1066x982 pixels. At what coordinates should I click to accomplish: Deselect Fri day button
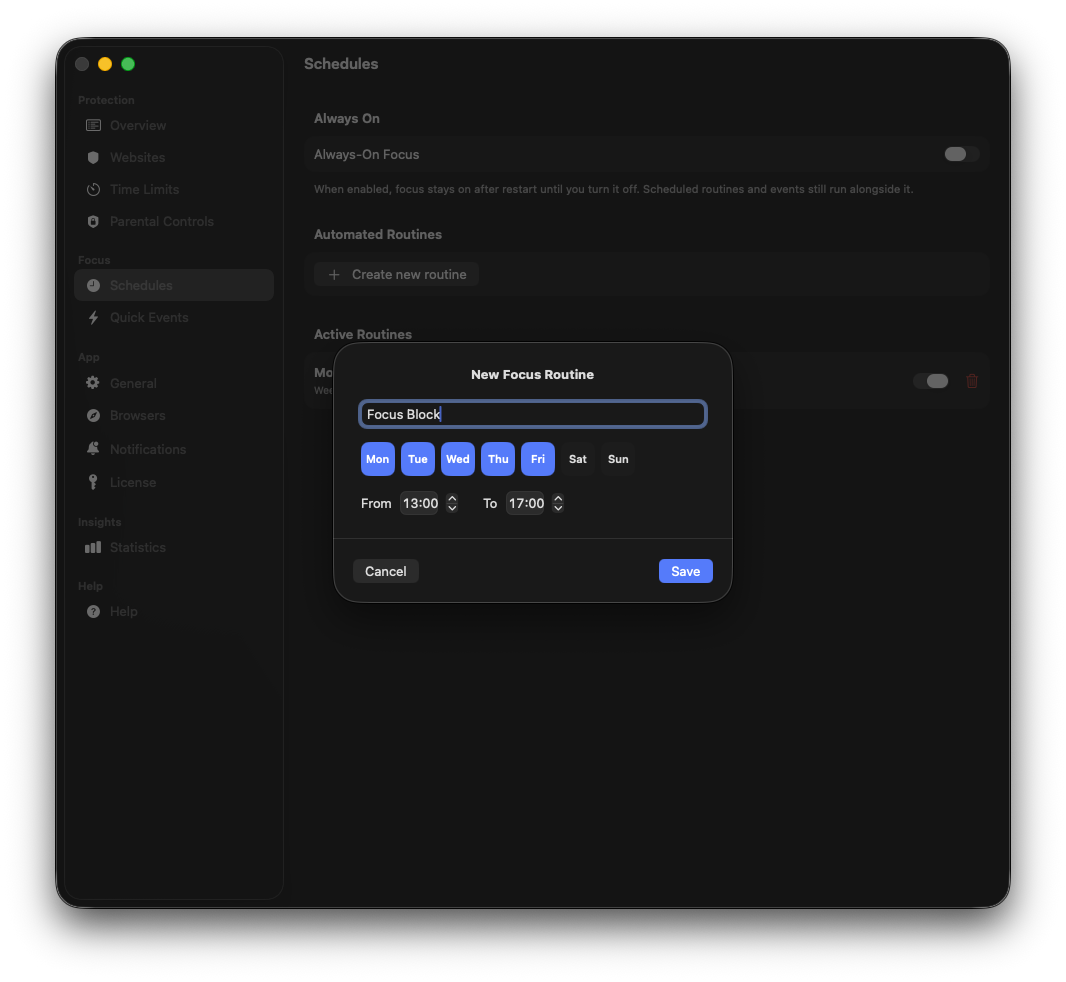(538, 459)
